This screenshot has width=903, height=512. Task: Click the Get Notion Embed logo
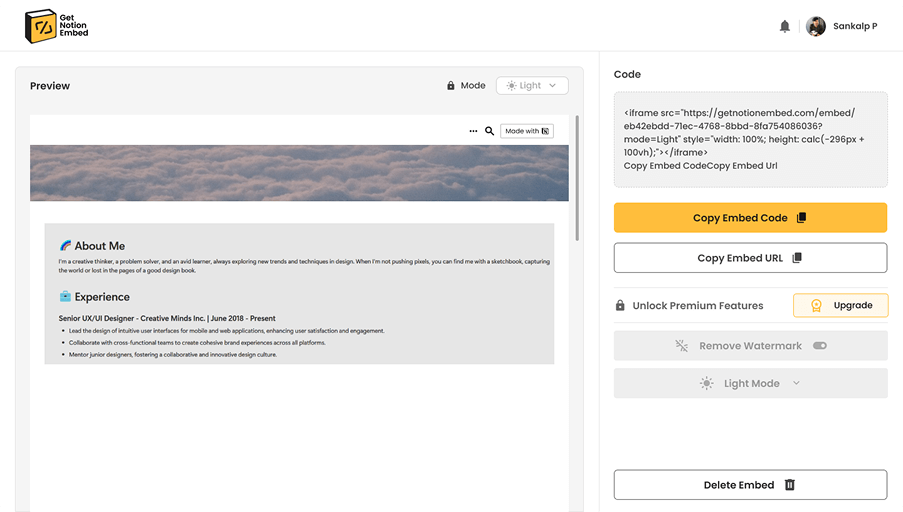click(x=57, y=26)
